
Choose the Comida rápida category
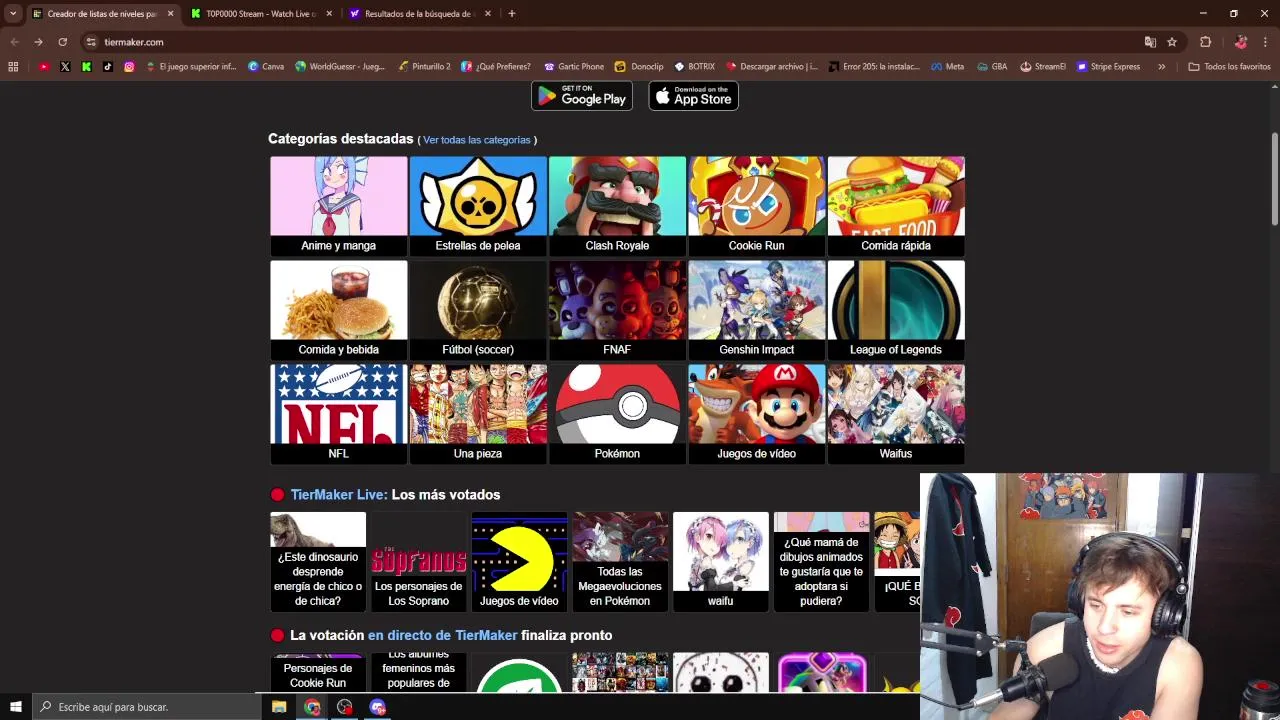(x=896, y=206)
